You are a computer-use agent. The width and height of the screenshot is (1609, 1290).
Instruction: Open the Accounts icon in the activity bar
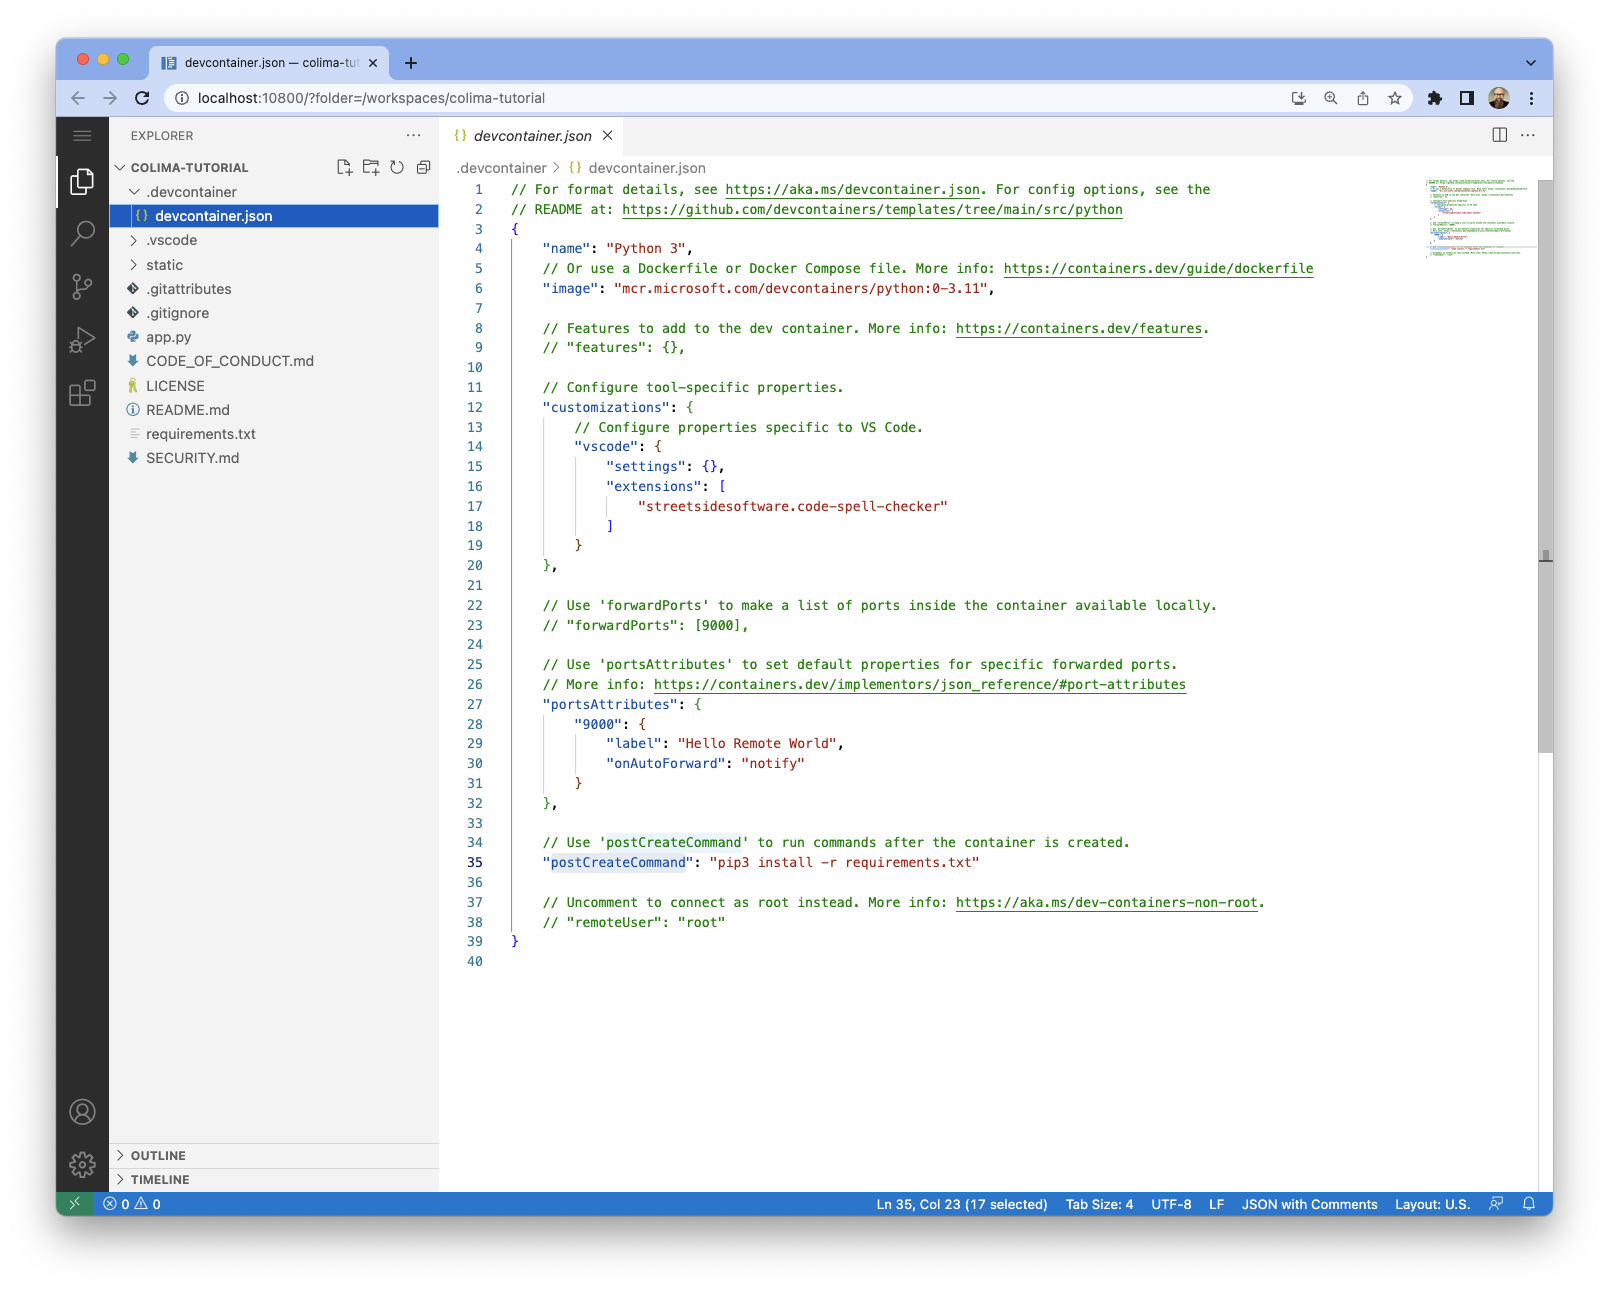82,1112
